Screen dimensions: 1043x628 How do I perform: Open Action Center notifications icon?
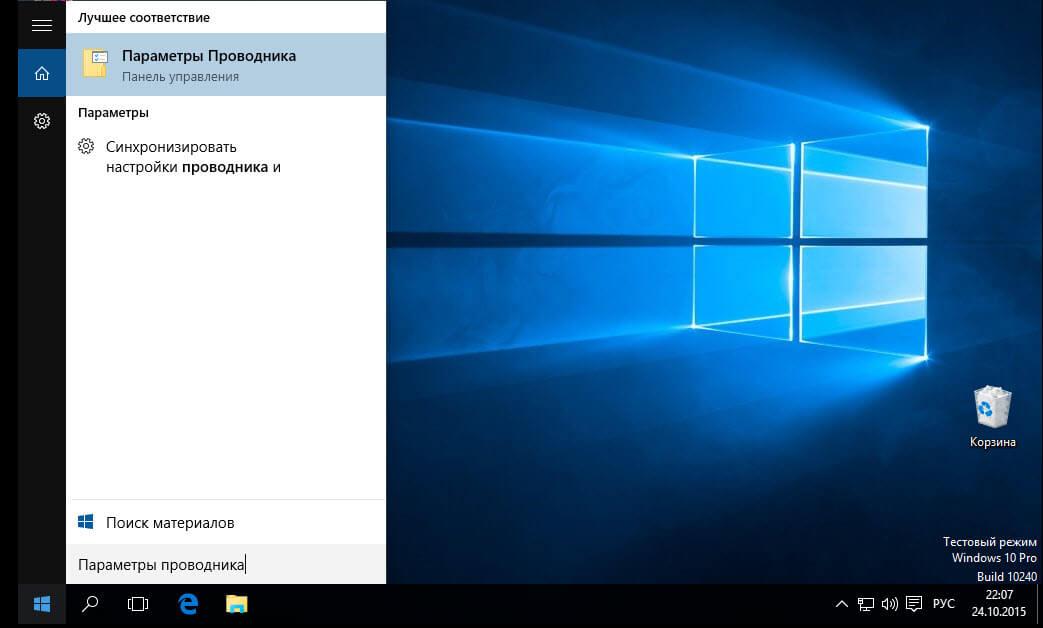click(914, 604)
